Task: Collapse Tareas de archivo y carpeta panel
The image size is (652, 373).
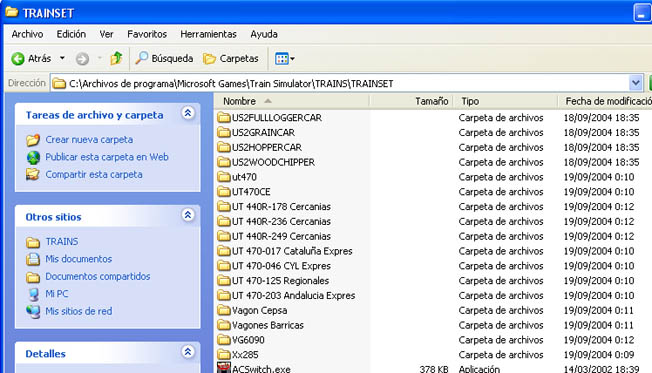Action: click(188, 113)
